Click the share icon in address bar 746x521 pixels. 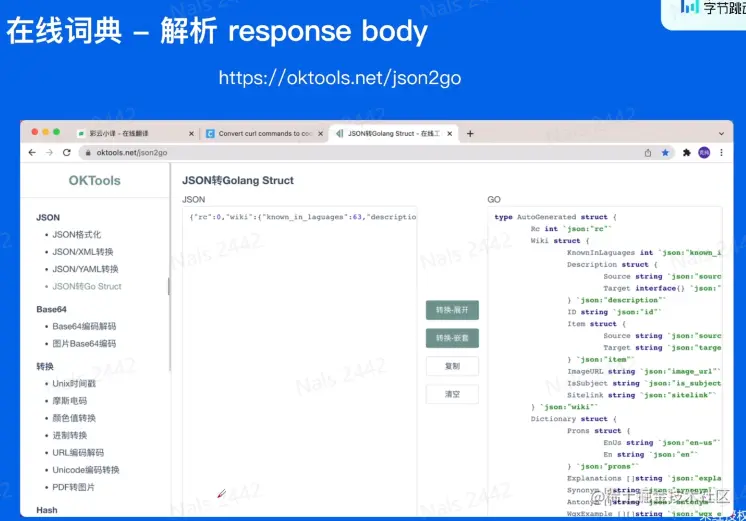[x=648, y=153]
